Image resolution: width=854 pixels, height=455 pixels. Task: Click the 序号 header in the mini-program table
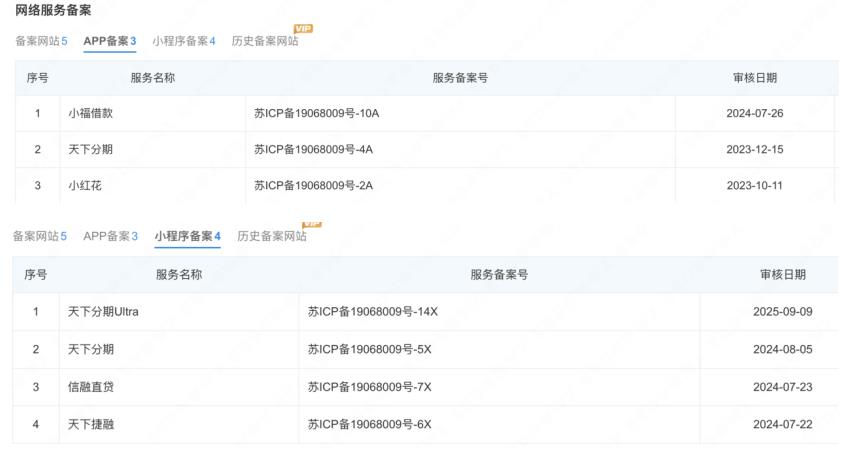35,275
